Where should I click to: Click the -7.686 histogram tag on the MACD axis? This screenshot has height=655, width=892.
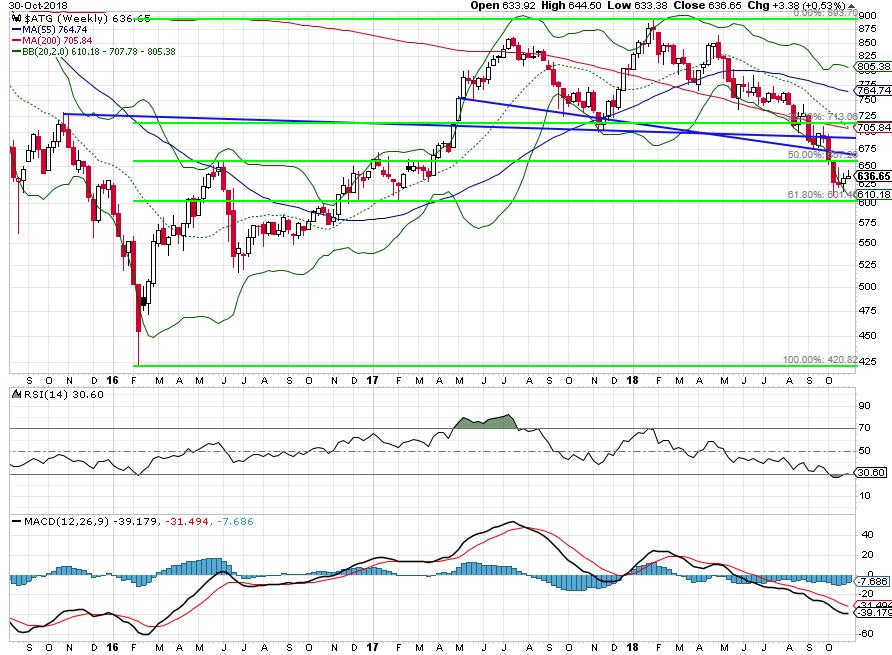tap(872, 581)
